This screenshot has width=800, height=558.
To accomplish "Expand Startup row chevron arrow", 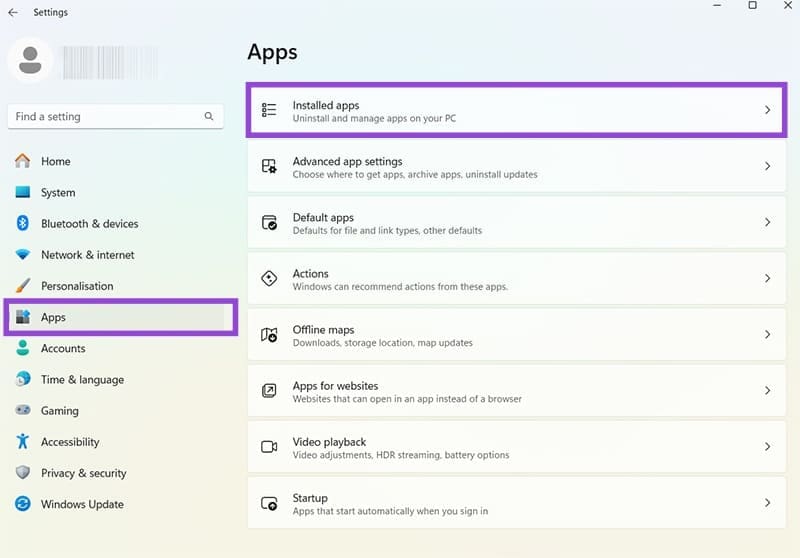I will pyautogui.click(x=767, y=503).
